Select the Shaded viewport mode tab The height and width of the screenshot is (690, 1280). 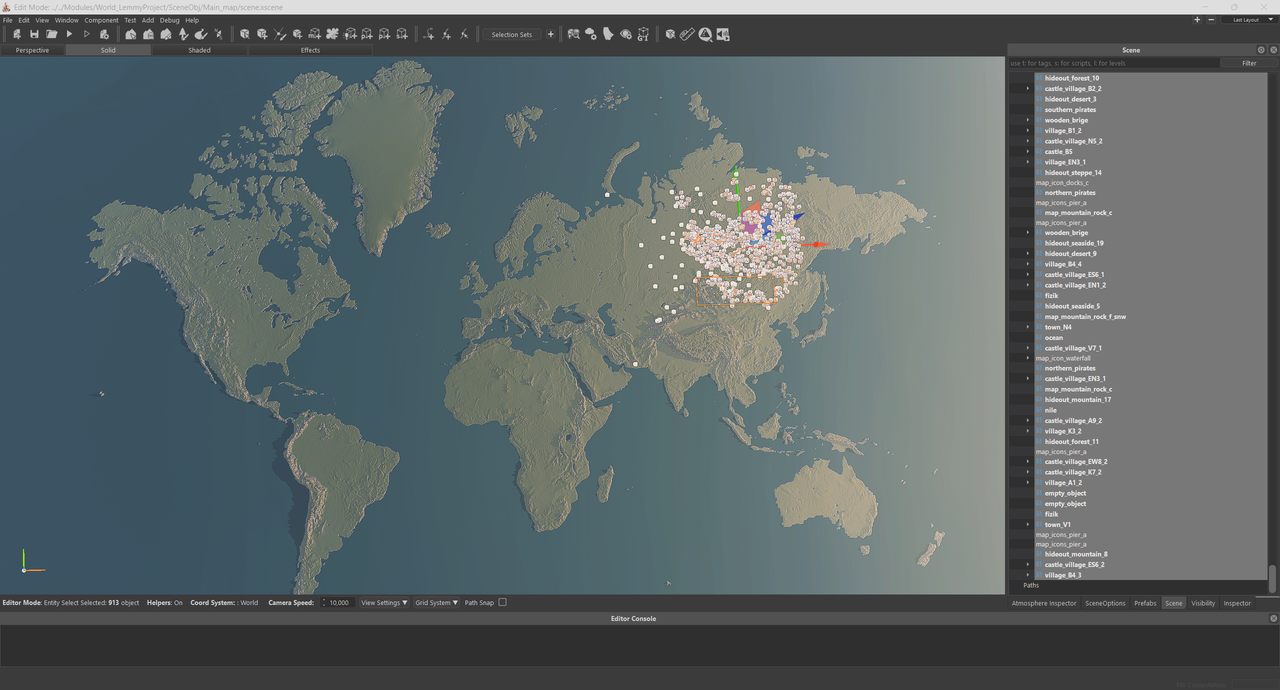click(x=199, y=50)
